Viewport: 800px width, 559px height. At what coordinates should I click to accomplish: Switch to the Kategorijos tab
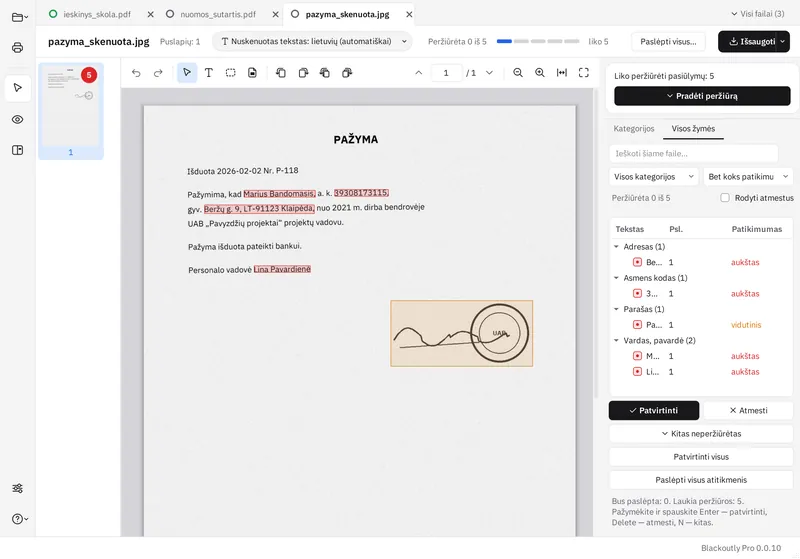(x=634, y=129)
